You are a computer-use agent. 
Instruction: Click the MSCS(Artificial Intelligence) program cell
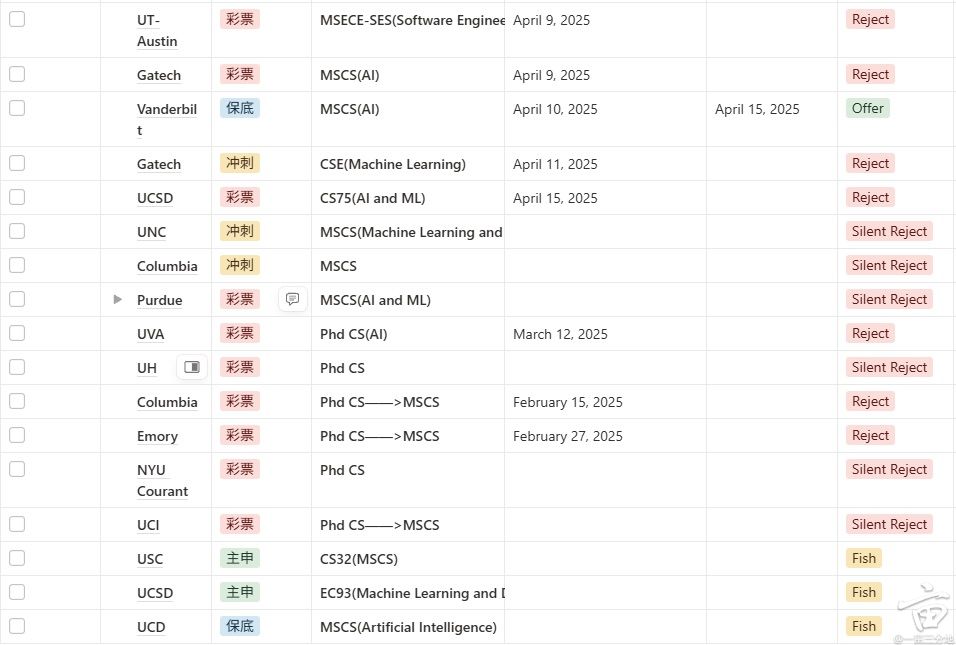click(x=408, y=627)
